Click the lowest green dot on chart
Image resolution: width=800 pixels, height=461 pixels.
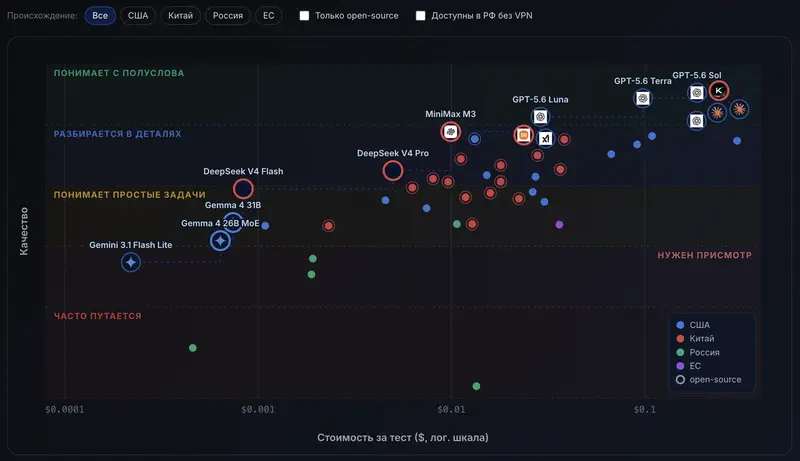click(x=476, y=386)
